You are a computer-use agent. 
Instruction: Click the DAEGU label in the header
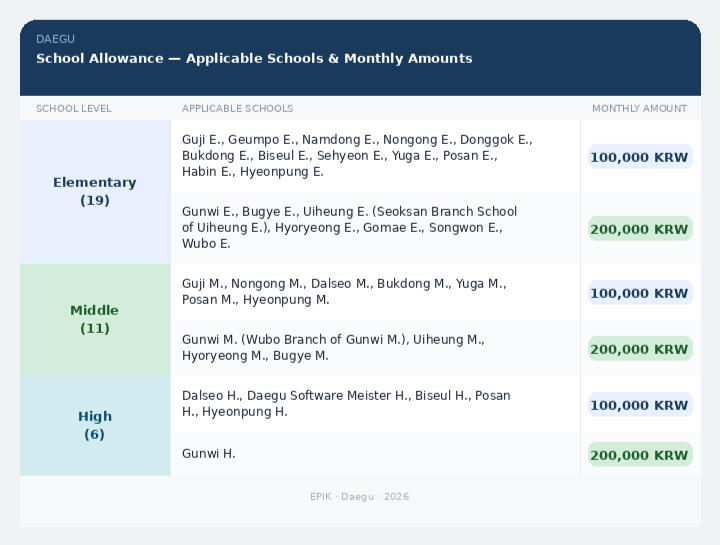coord(55,39)
